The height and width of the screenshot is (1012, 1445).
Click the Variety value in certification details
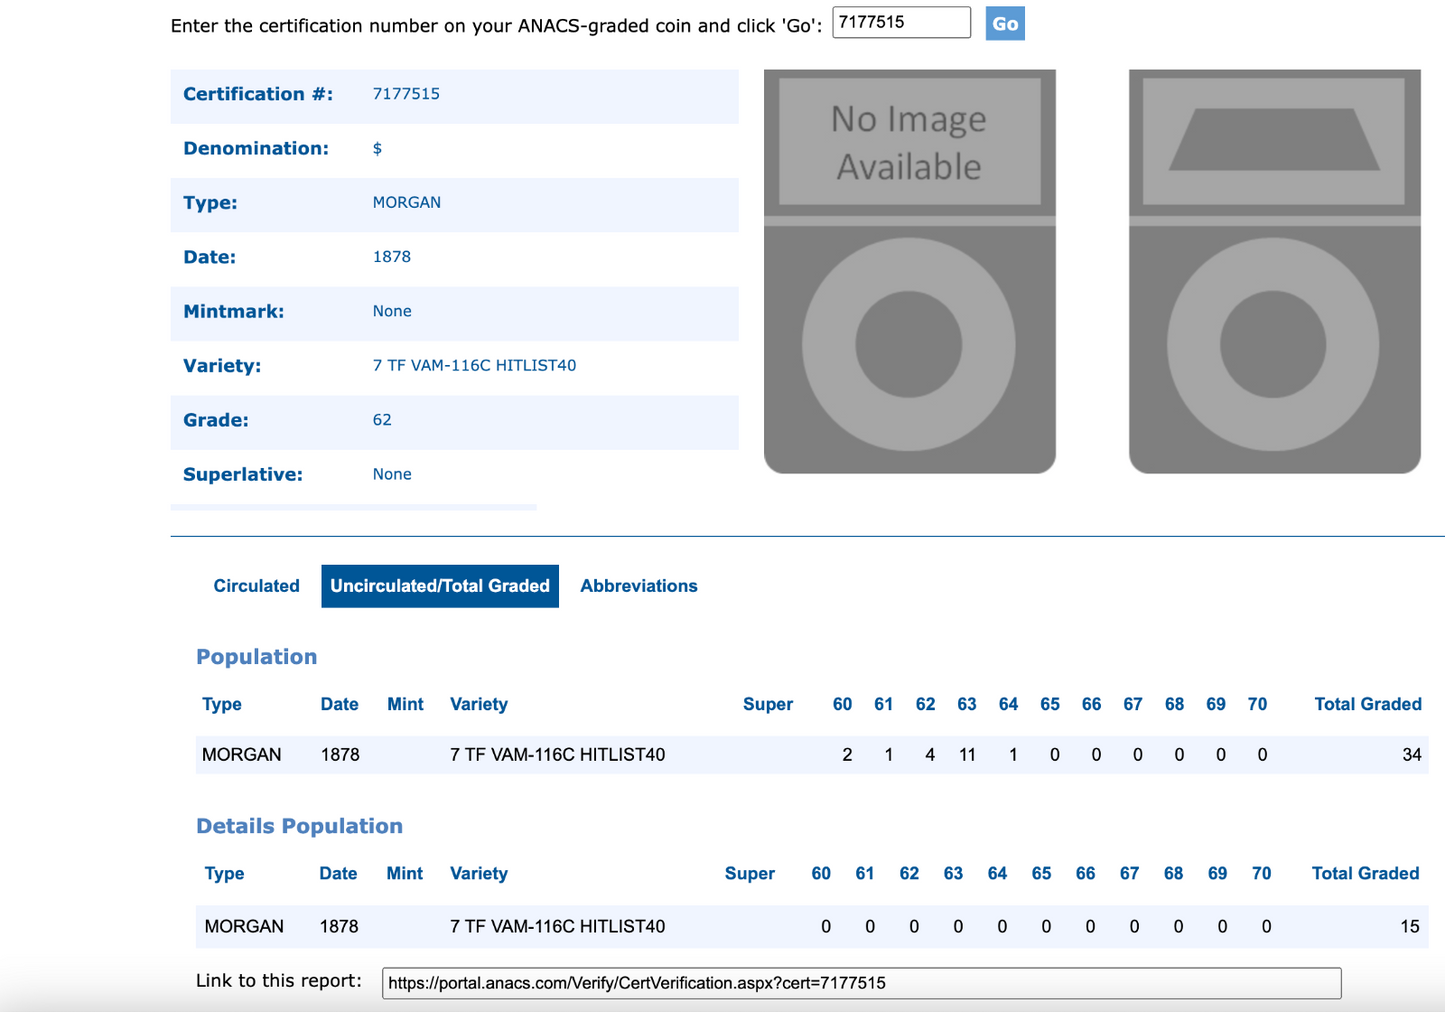[x=474, y=366]
